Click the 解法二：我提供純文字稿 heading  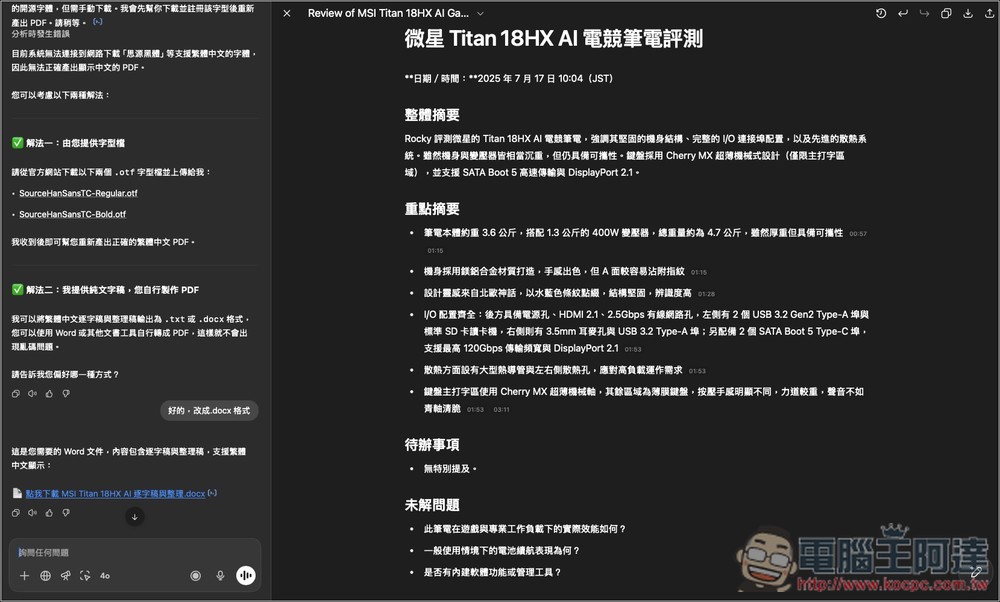(112, 290)
